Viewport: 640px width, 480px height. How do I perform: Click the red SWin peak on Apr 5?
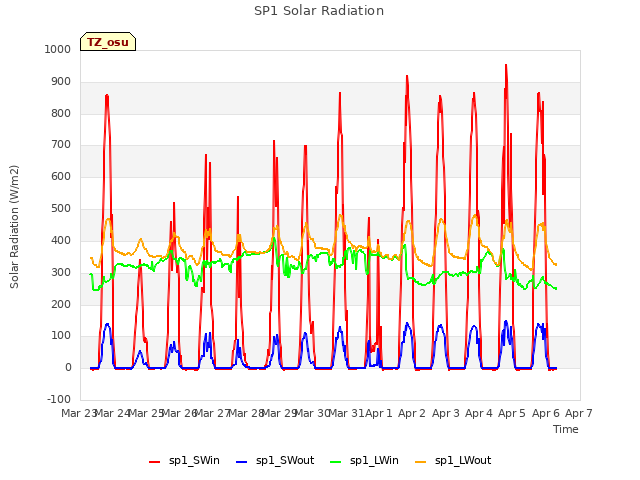click(506, 65)
